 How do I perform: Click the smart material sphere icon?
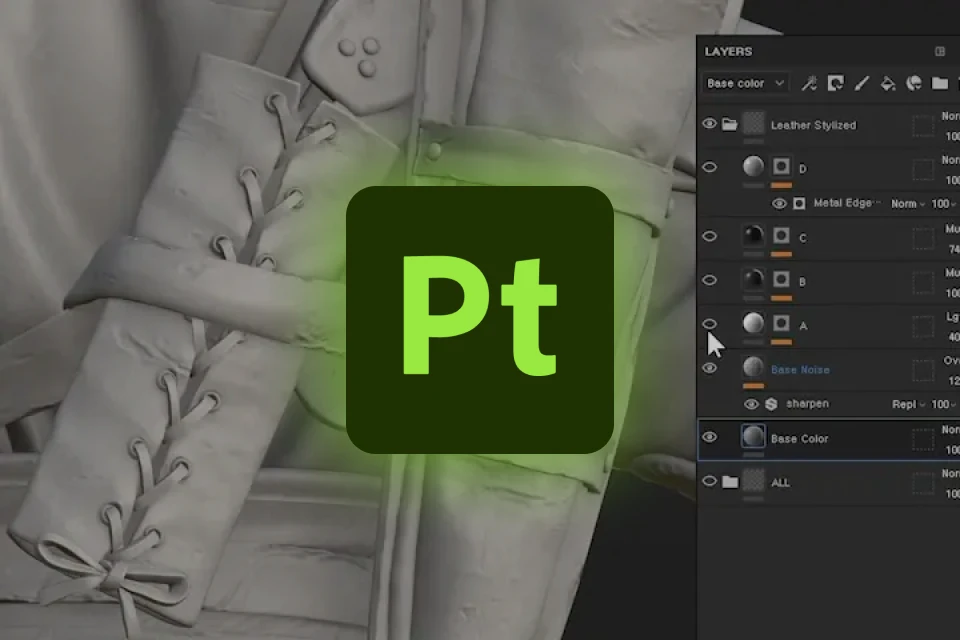click(913, 83)
